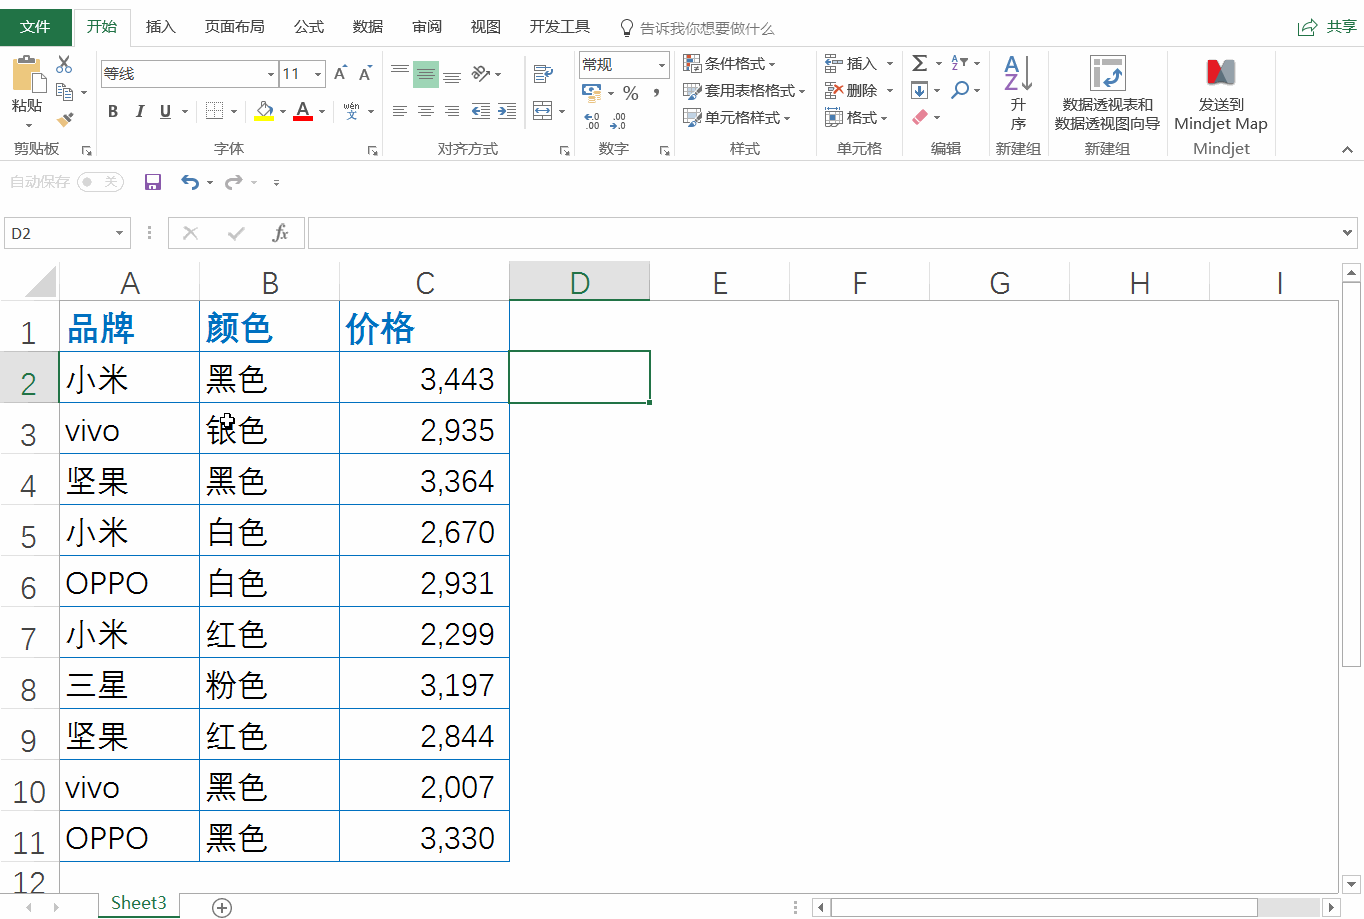This screenshot has height=919, width=1364.
Task: Click the borders icon
Action: point(214,111)
